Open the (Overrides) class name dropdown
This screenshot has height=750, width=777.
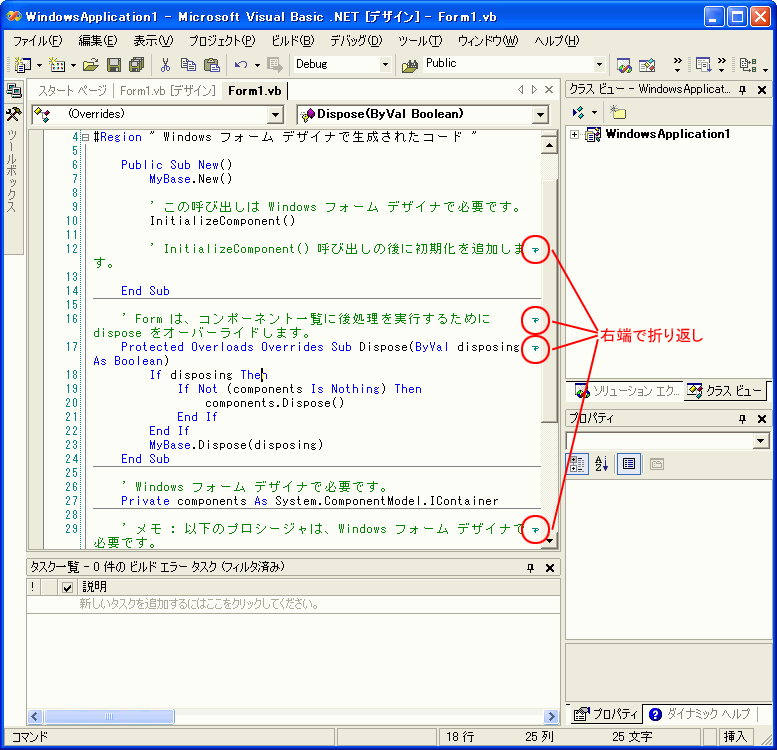[275, 115]
